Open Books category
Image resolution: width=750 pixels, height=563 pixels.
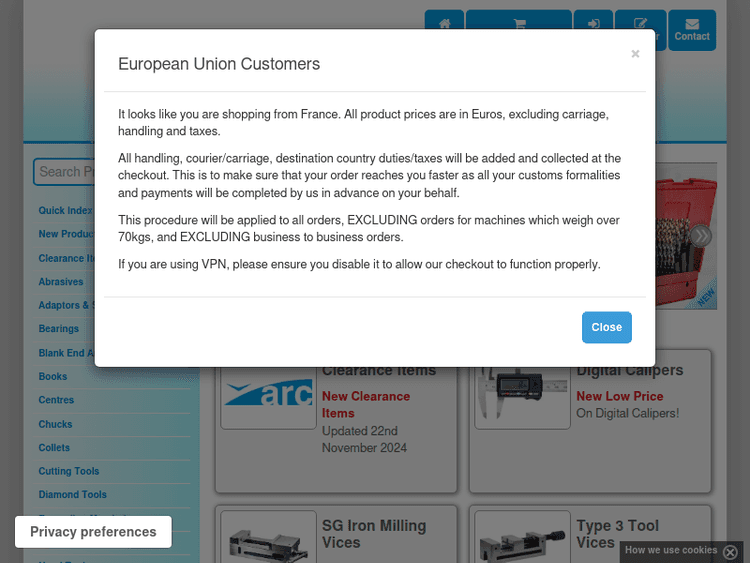53,376
